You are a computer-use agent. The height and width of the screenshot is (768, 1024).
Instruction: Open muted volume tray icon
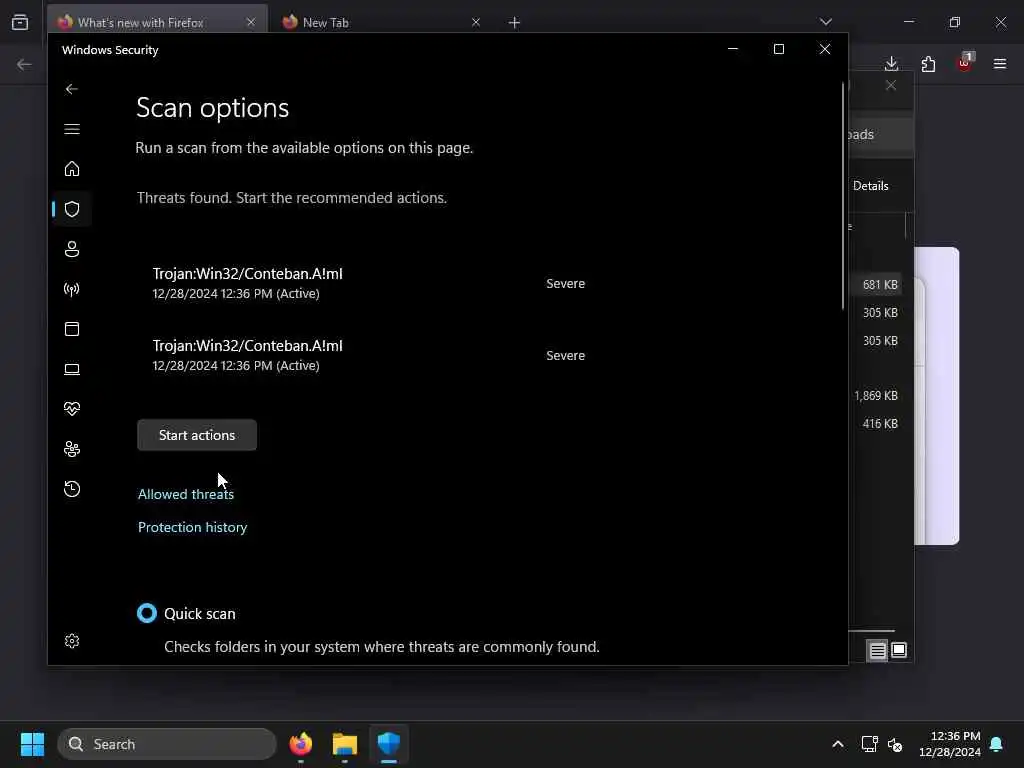895,744
